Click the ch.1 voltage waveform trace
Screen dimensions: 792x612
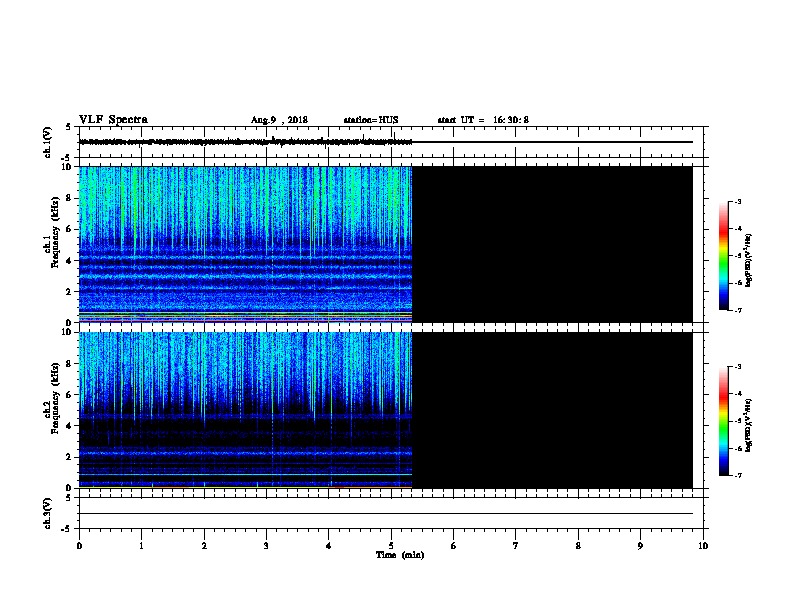click(x=386, y=142)
